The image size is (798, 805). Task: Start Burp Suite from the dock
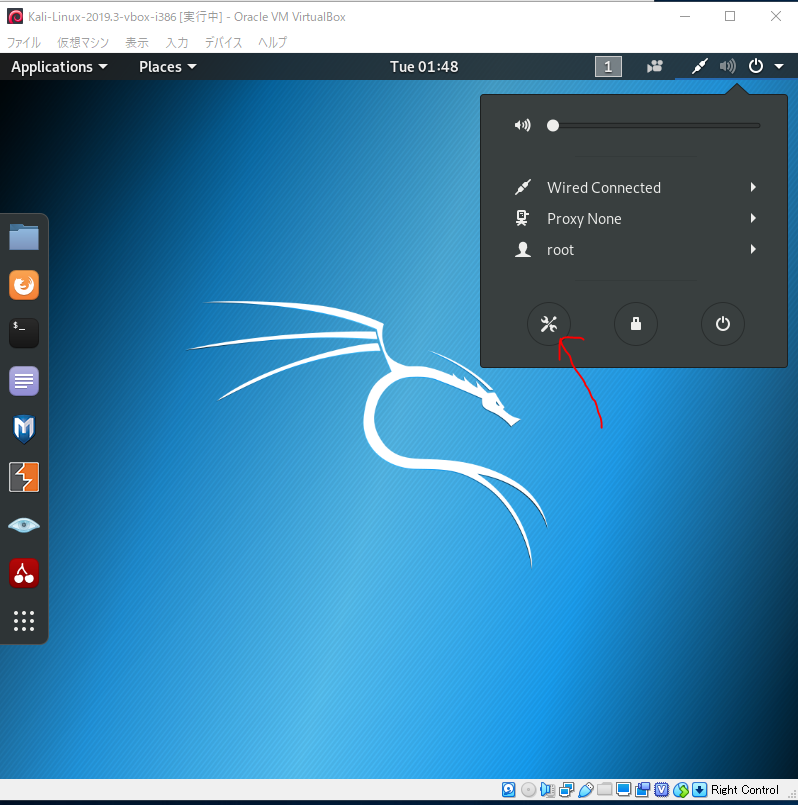click(24, 477)
